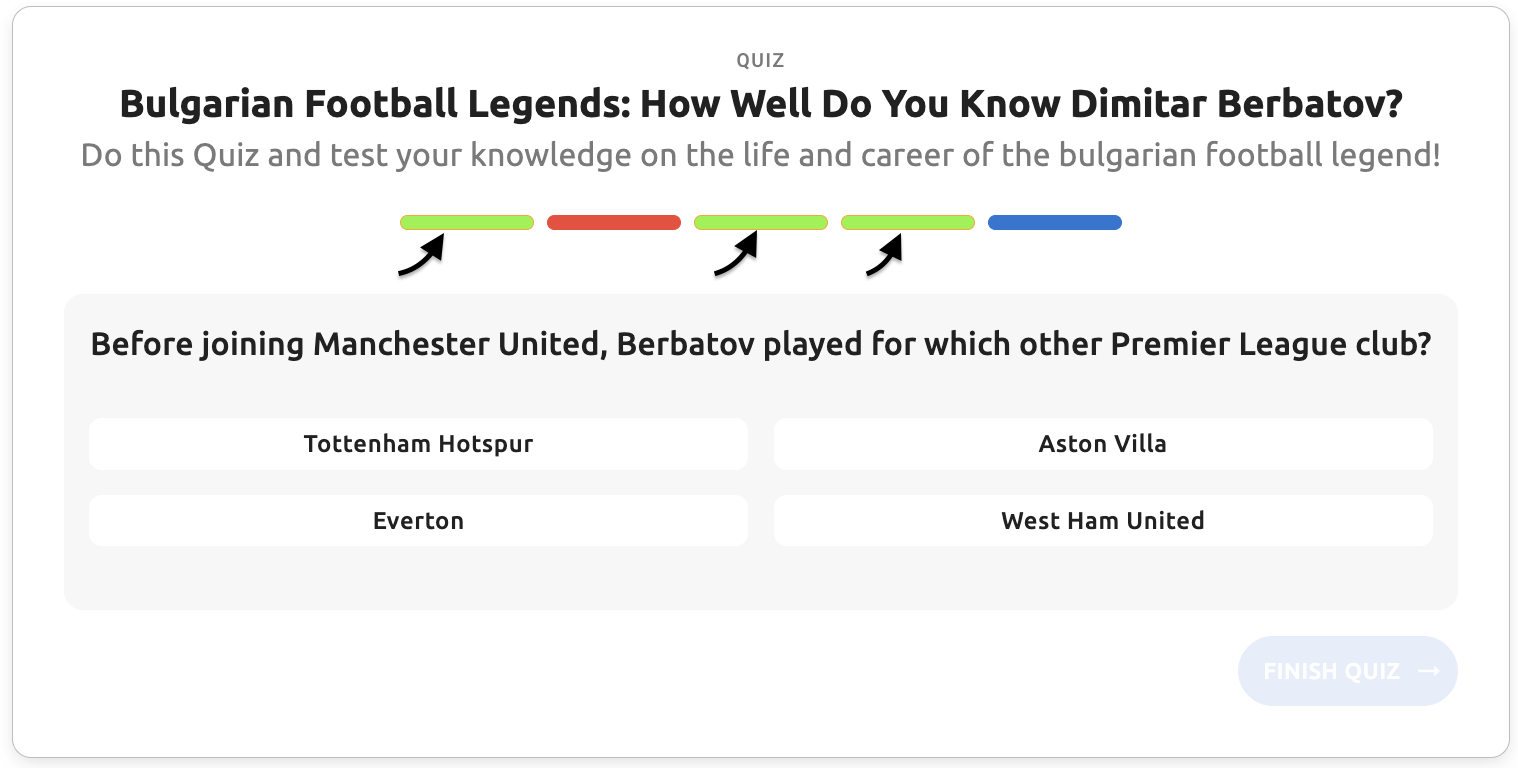Click the arrow below the fourth progress segment
1518x768 pixels.
point(885,256)
